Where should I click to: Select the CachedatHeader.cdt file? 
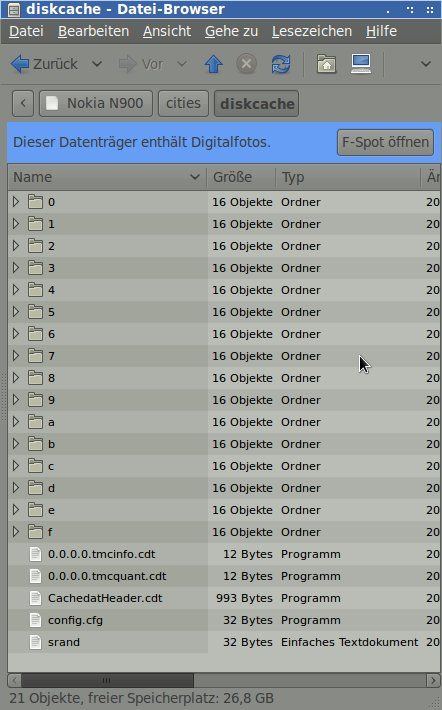point(105,598)
